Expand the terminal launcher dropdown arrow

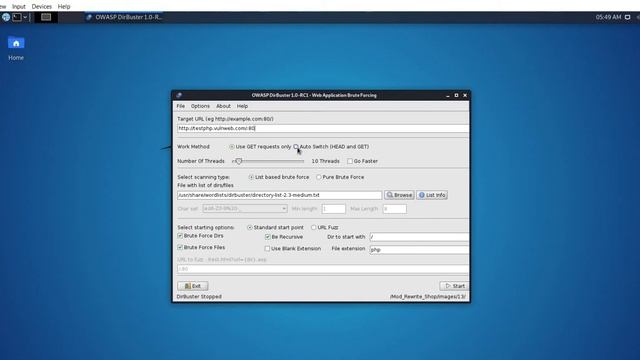[x=25, y=17]
